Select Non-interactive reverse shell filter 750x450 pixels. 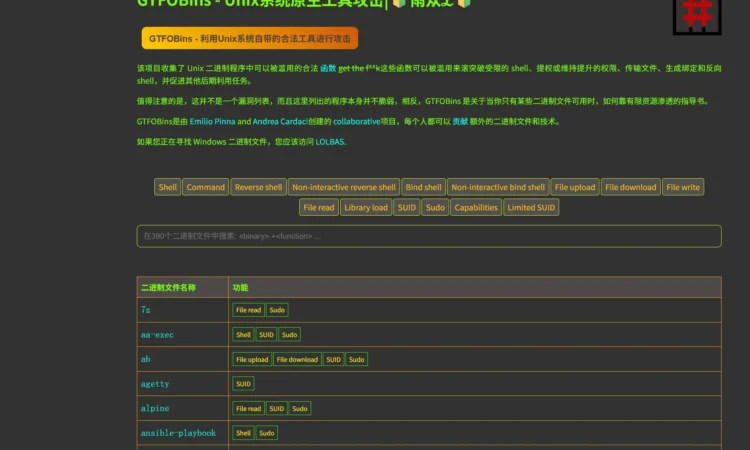click(x=344, y=187)
